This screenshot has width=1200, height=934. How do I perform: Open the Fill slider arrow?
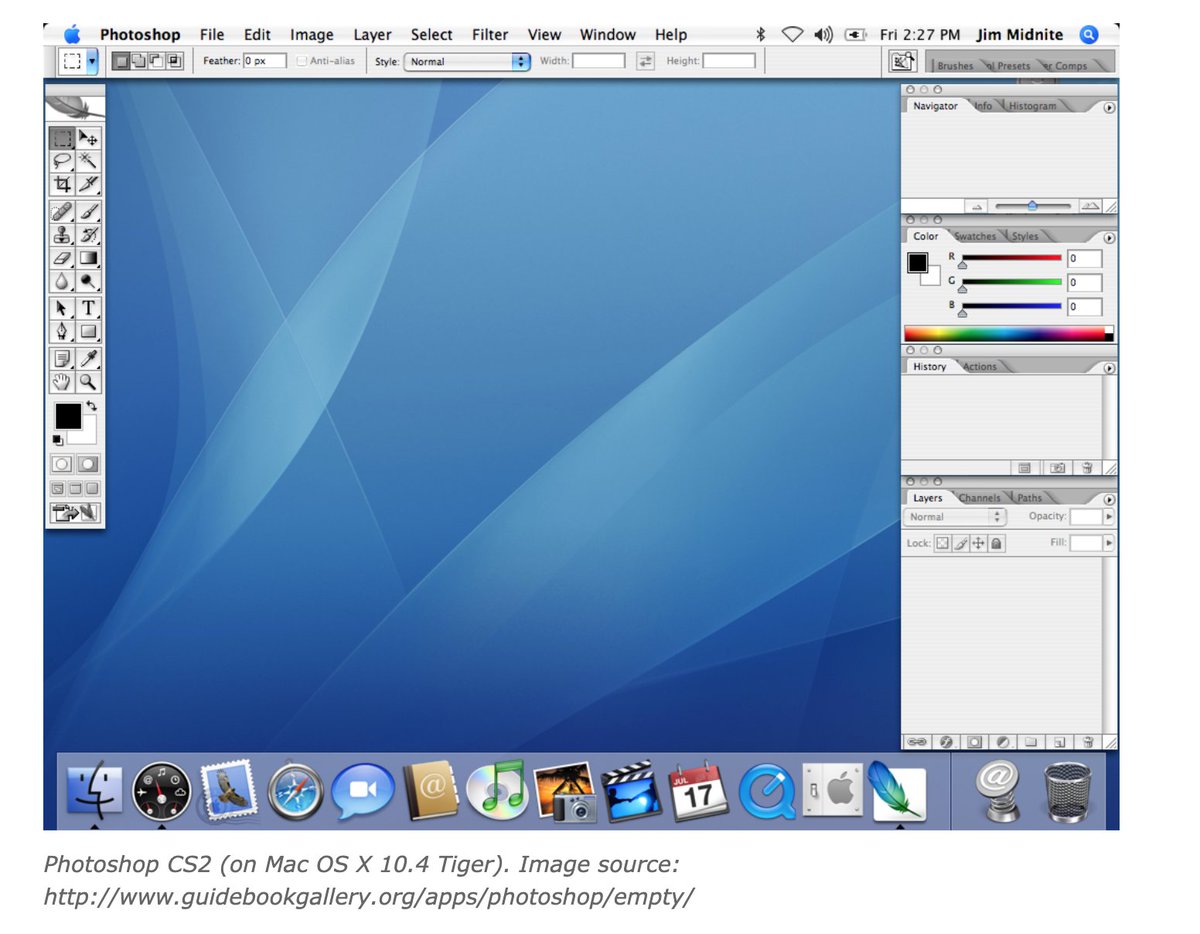click(1108, 543)
